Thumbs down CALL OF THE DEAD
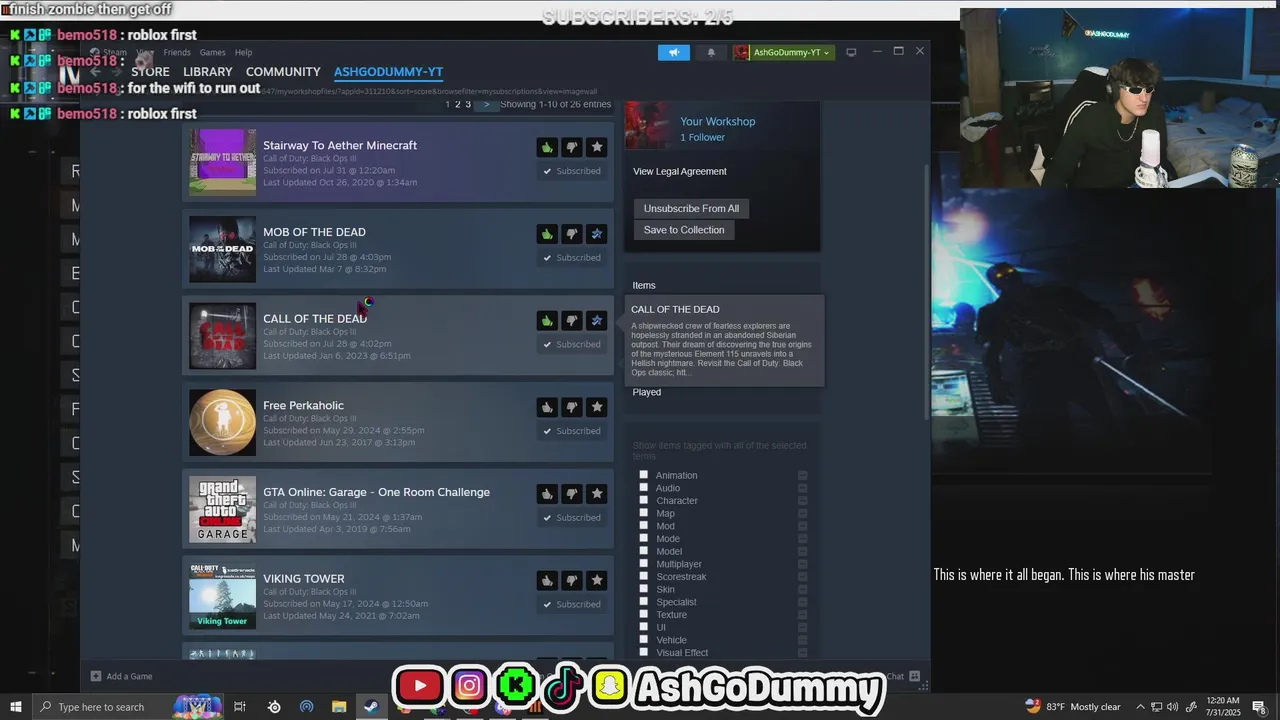 (x=572, y=320)
